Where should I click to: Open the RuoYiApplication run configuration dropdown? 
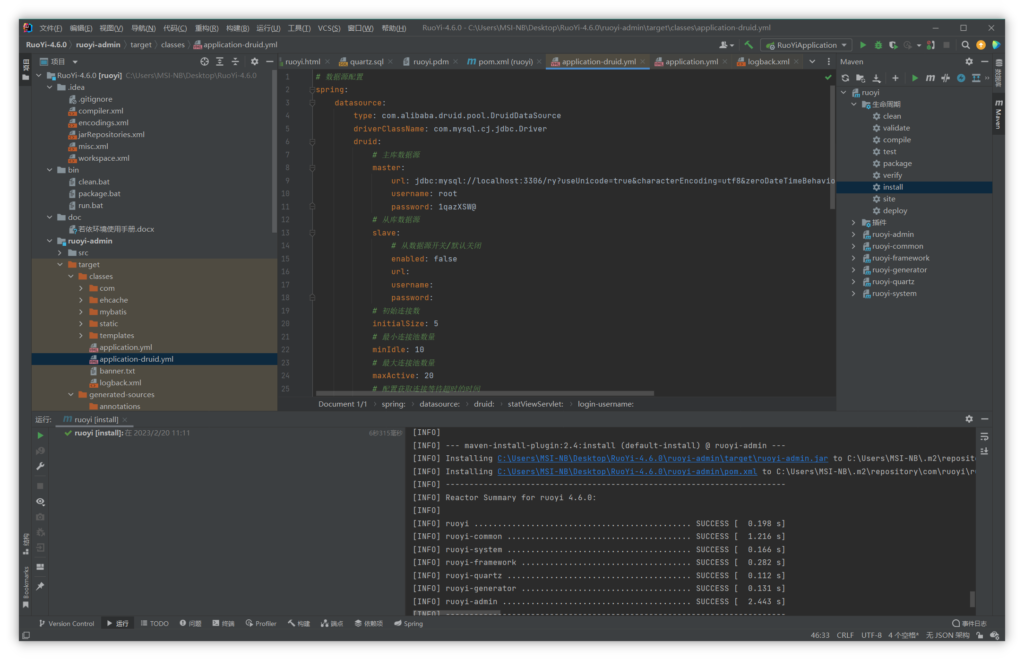[807, 45]
